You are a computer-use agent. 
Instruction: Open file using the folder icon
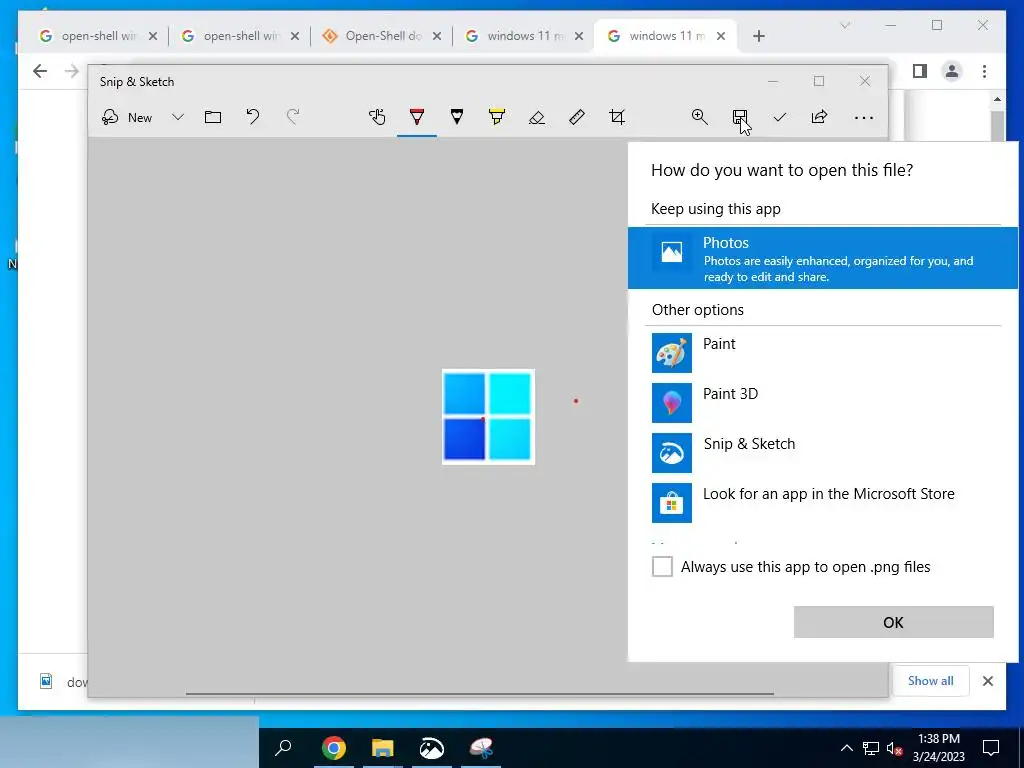click(213, 118)
